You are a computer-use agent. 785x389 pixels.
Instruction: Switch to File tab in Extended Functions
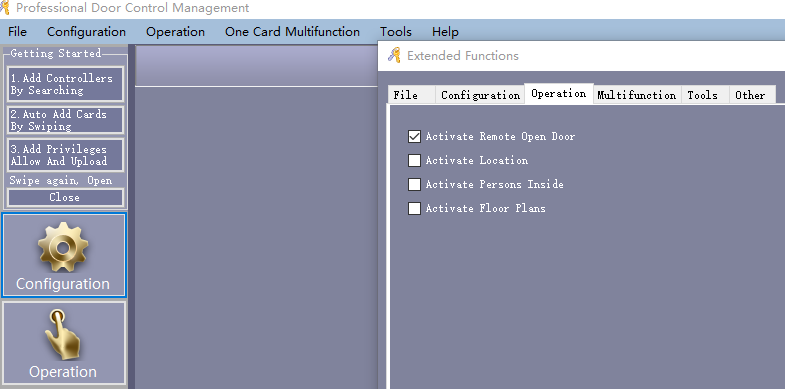(x=411, y=95)
